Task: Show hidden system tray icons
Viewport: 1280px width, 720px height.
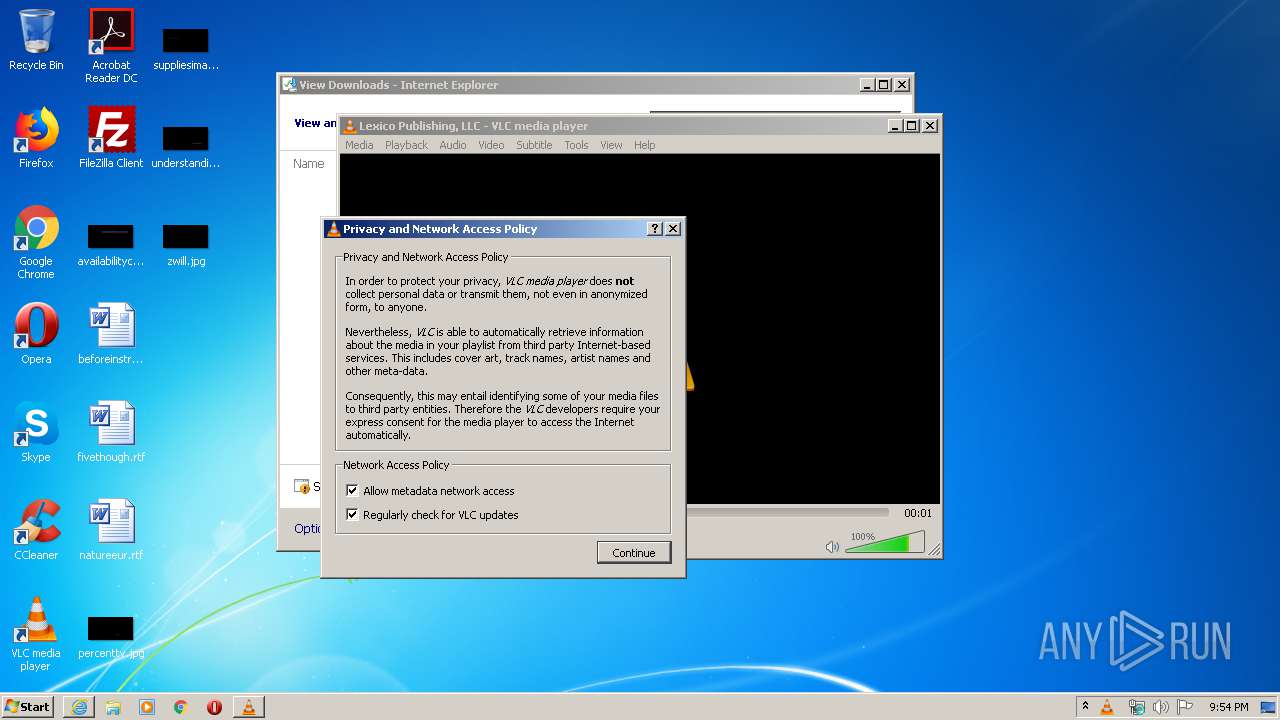Action: pos(1085,707)
